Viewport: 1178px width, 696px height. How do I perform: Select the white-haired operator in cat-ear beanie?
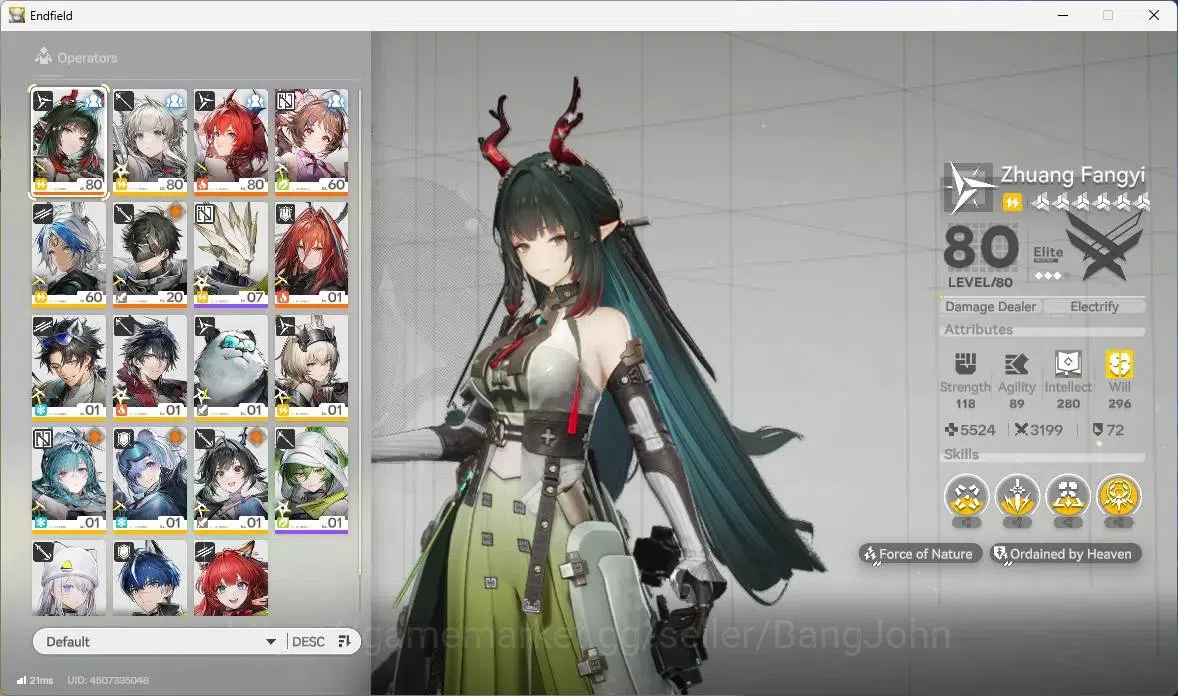[68, 578]
